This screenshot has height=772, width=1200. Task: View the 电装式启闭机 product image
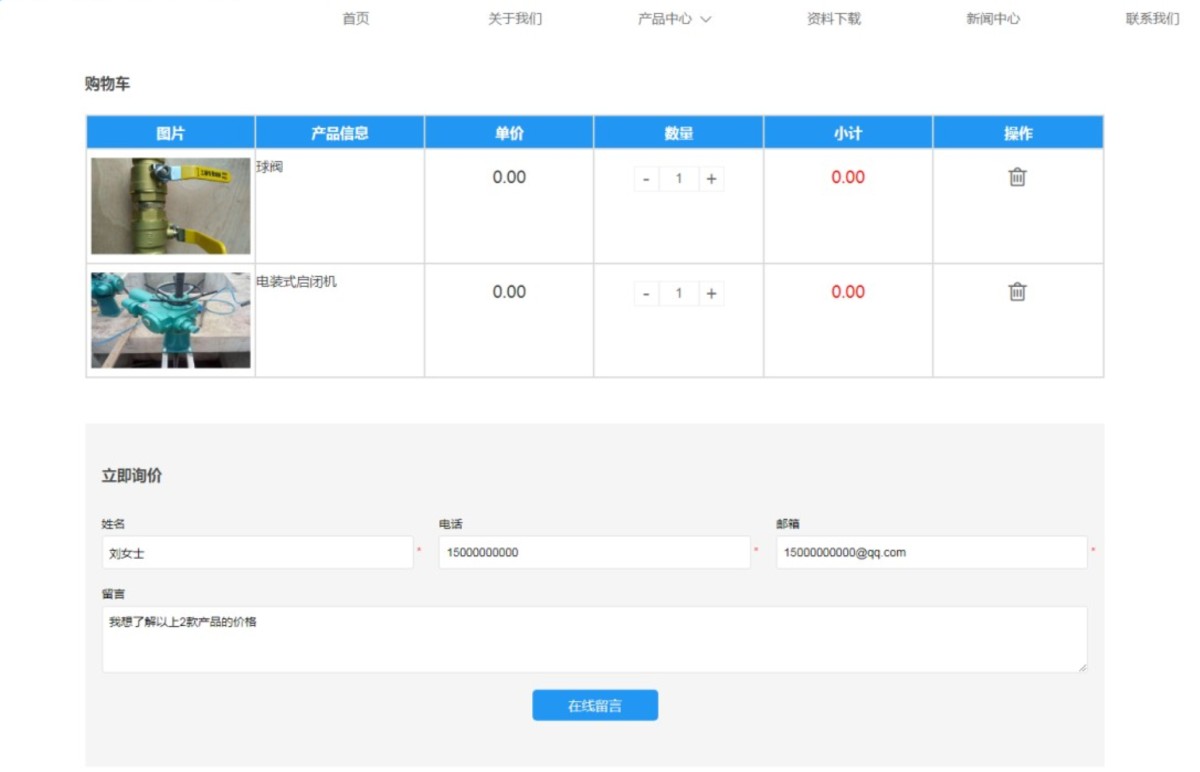click(x=171, y=320)
